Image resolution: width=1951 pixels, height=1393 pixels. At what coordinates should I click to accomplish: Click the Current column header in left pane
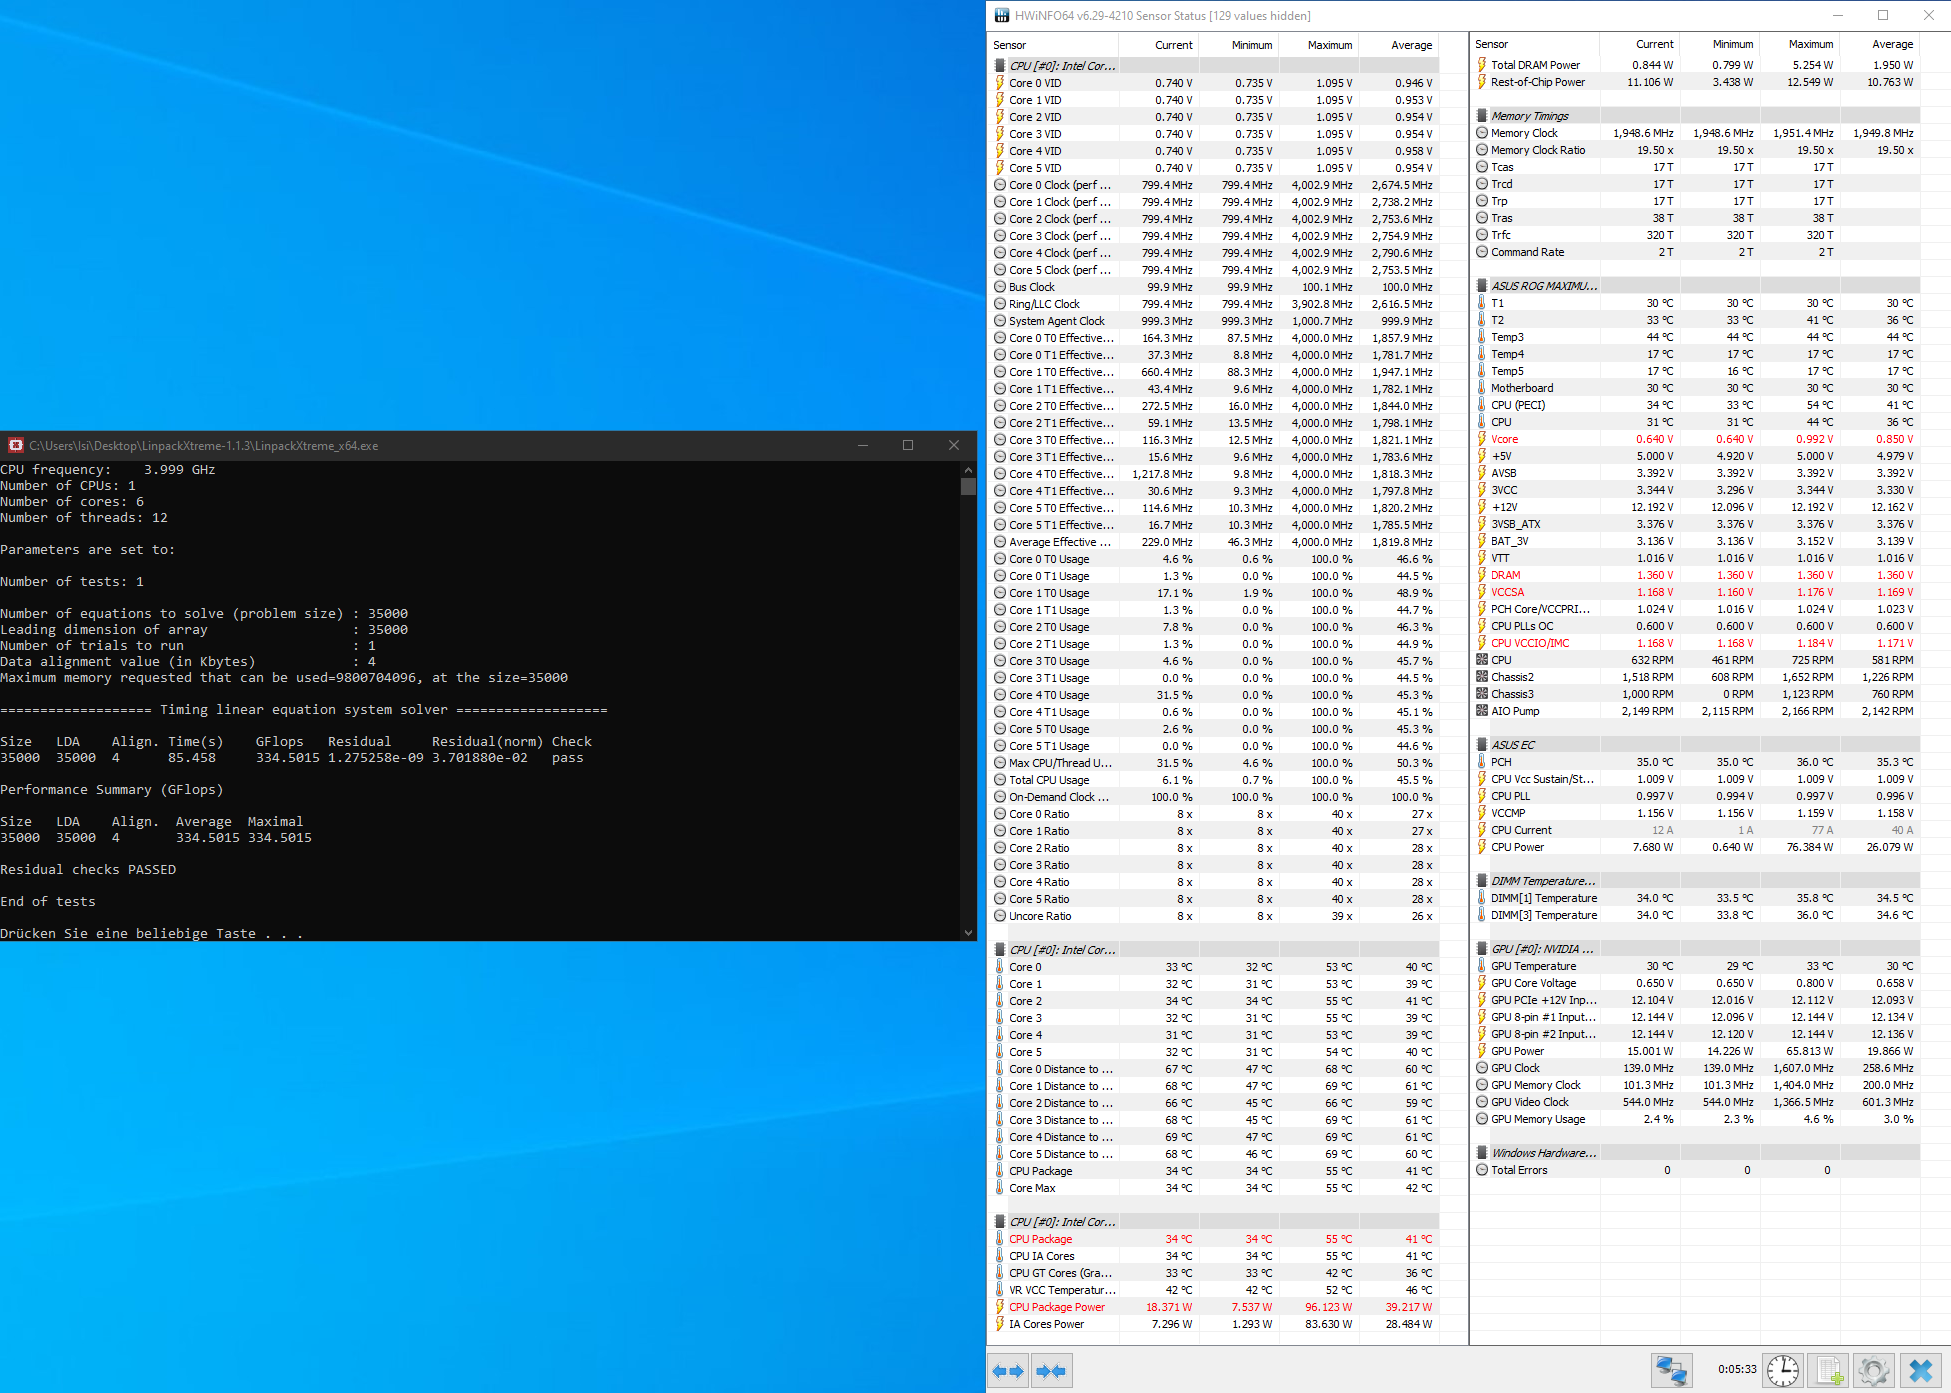(1158, 45)
